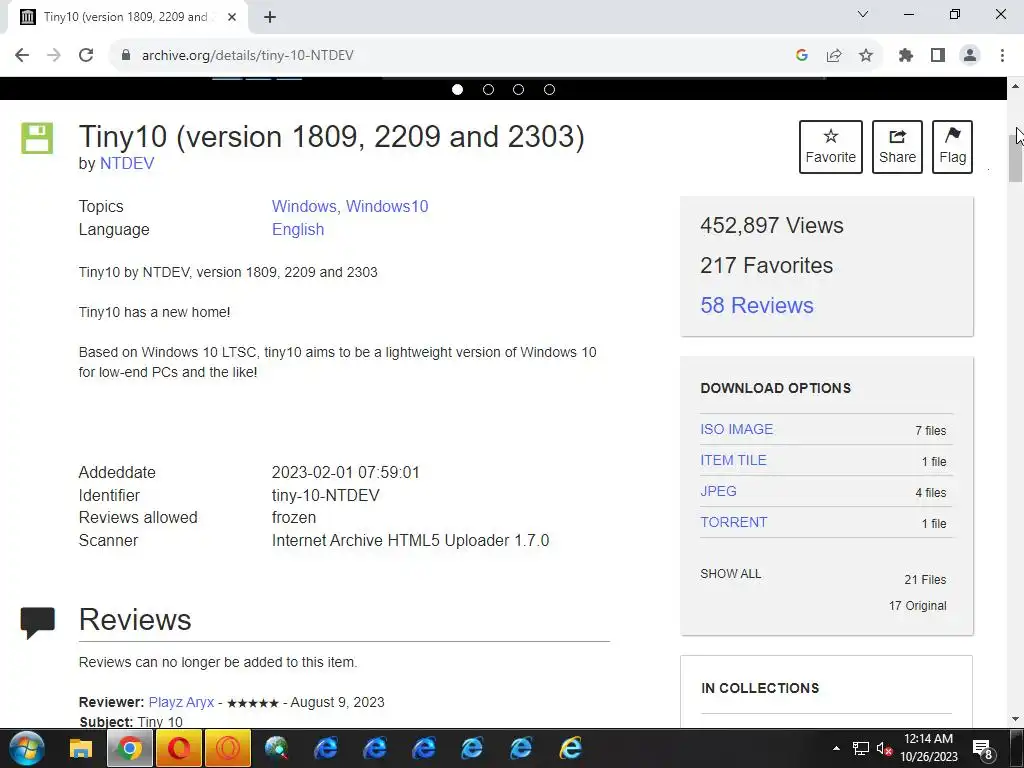Flag this item
This screenshot has width=1024, height=768.
pos(952,147)
